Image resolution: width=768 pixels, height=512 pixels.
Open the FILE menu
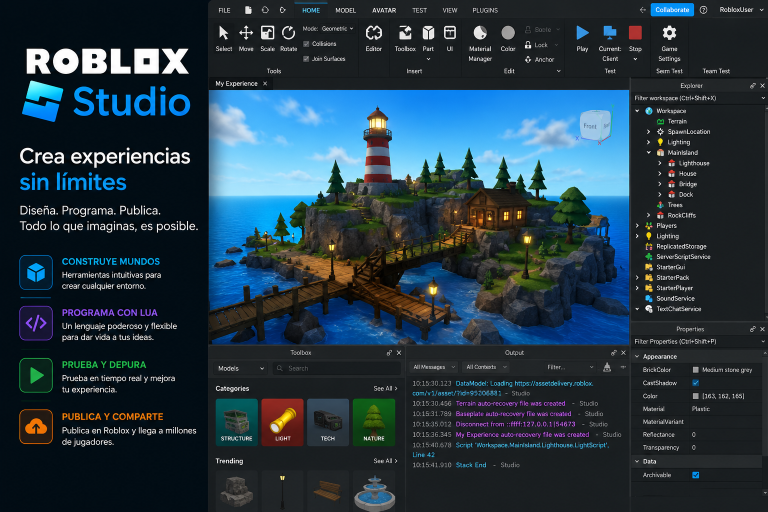[224, 10]
